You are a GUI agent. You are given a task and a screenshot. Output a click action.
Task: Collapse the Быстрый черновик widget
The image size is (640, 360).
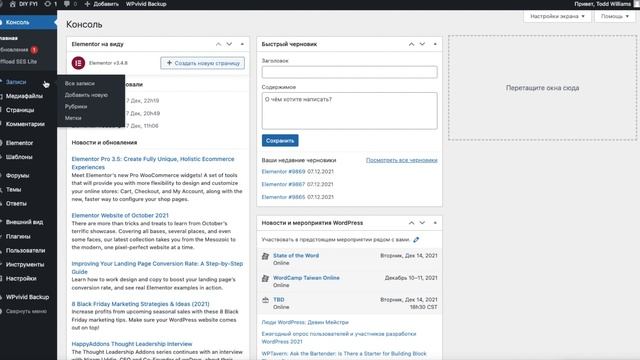pos(435,44)
